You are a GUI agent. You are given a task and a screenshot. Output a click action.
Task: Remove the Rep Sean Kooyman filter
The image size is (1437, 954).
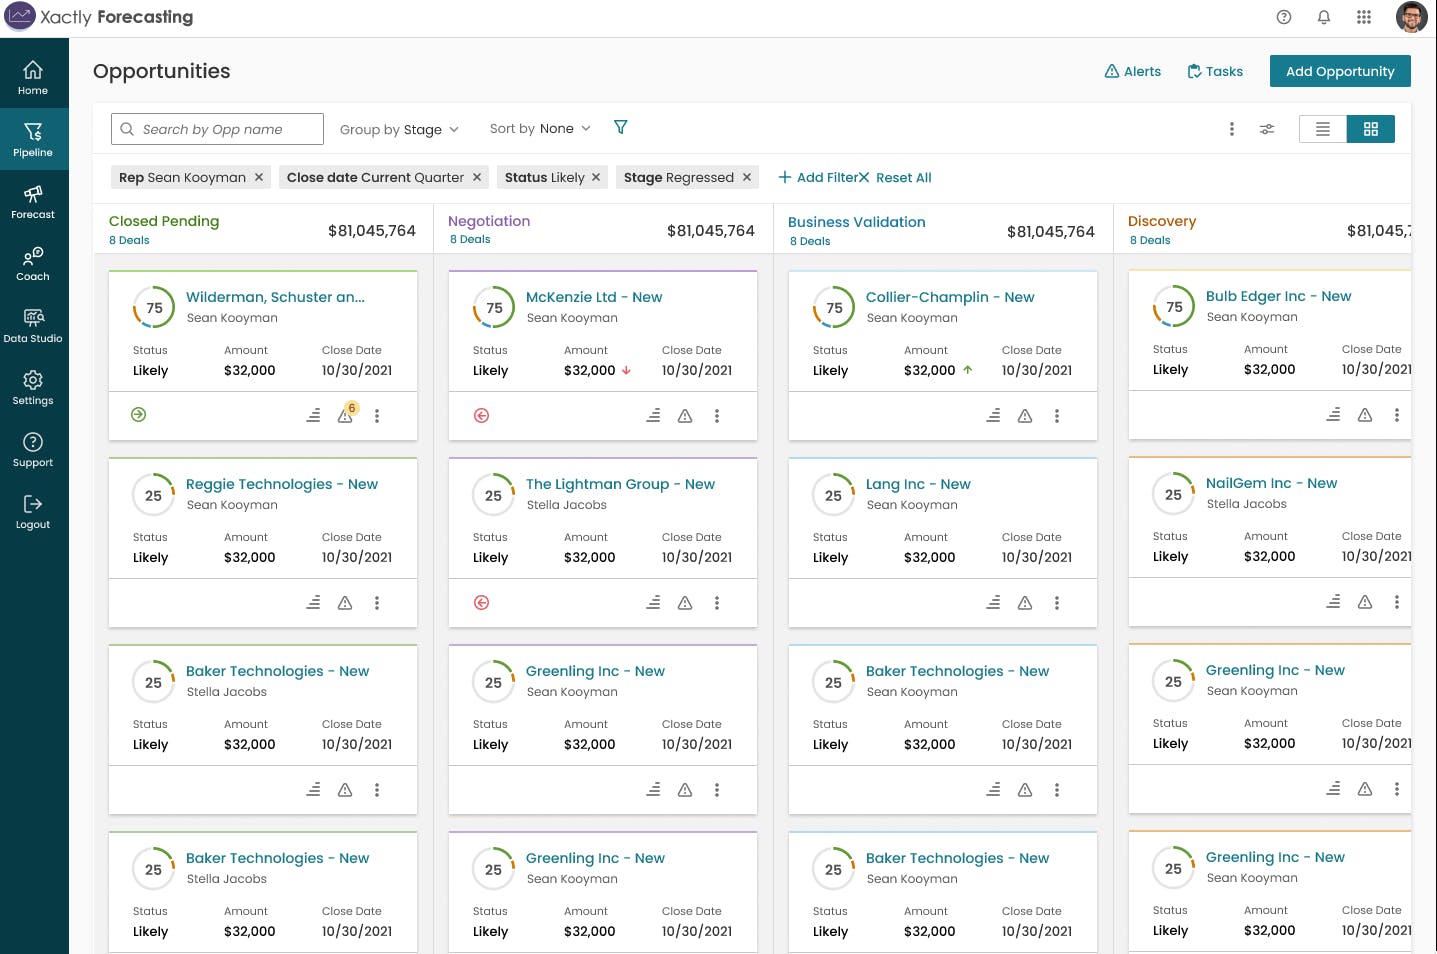click(259, 177)
